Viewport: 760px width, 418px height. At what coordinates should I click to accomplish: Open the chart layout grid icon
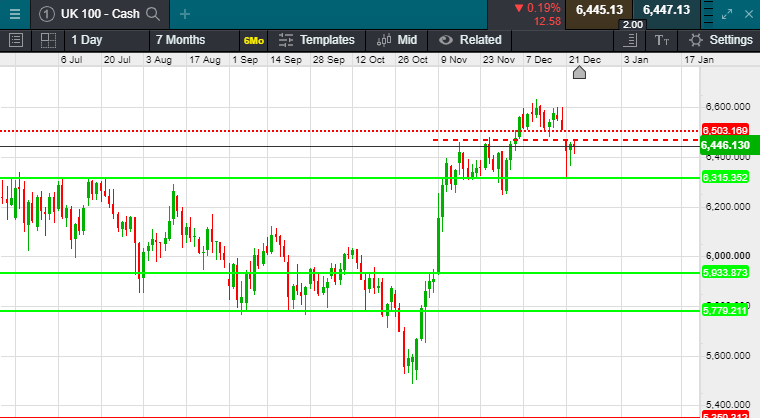(48, 40)
